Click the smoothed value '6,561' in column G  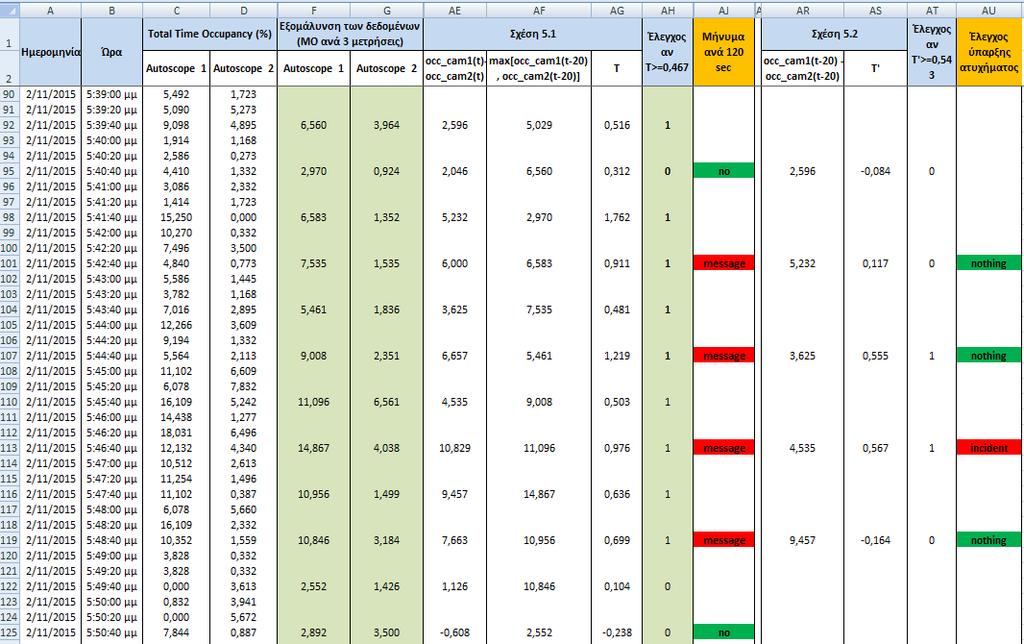(387, 402)
